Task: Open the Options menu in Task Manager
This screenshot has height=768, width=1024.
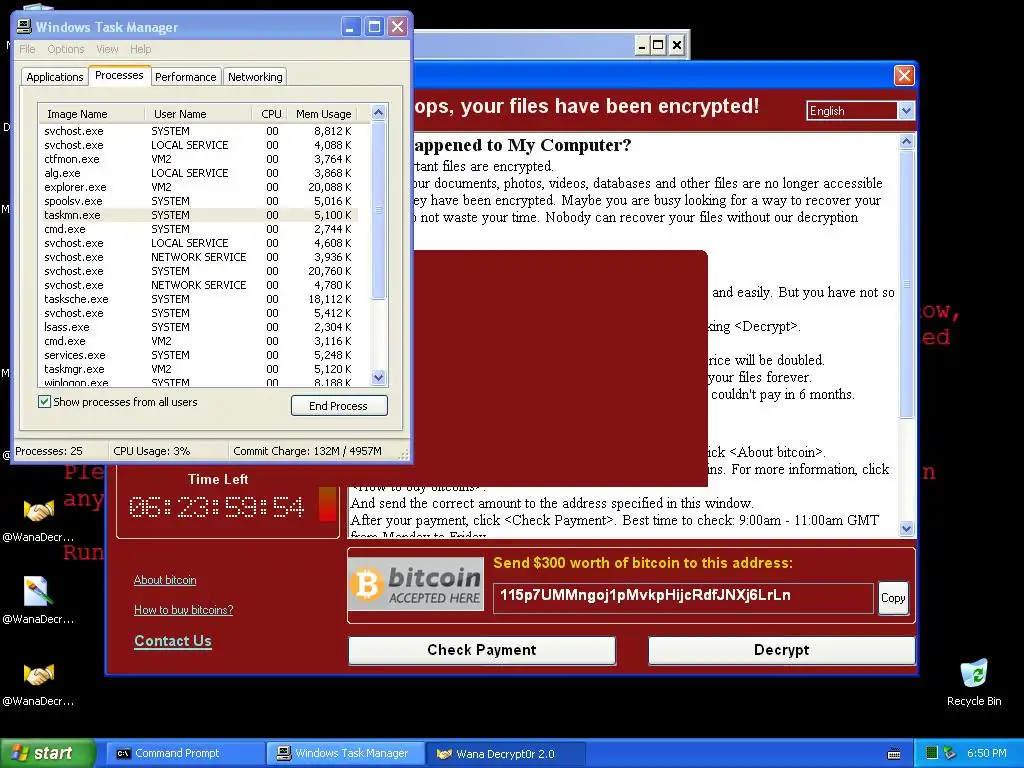Action: (x=65, y=49)
